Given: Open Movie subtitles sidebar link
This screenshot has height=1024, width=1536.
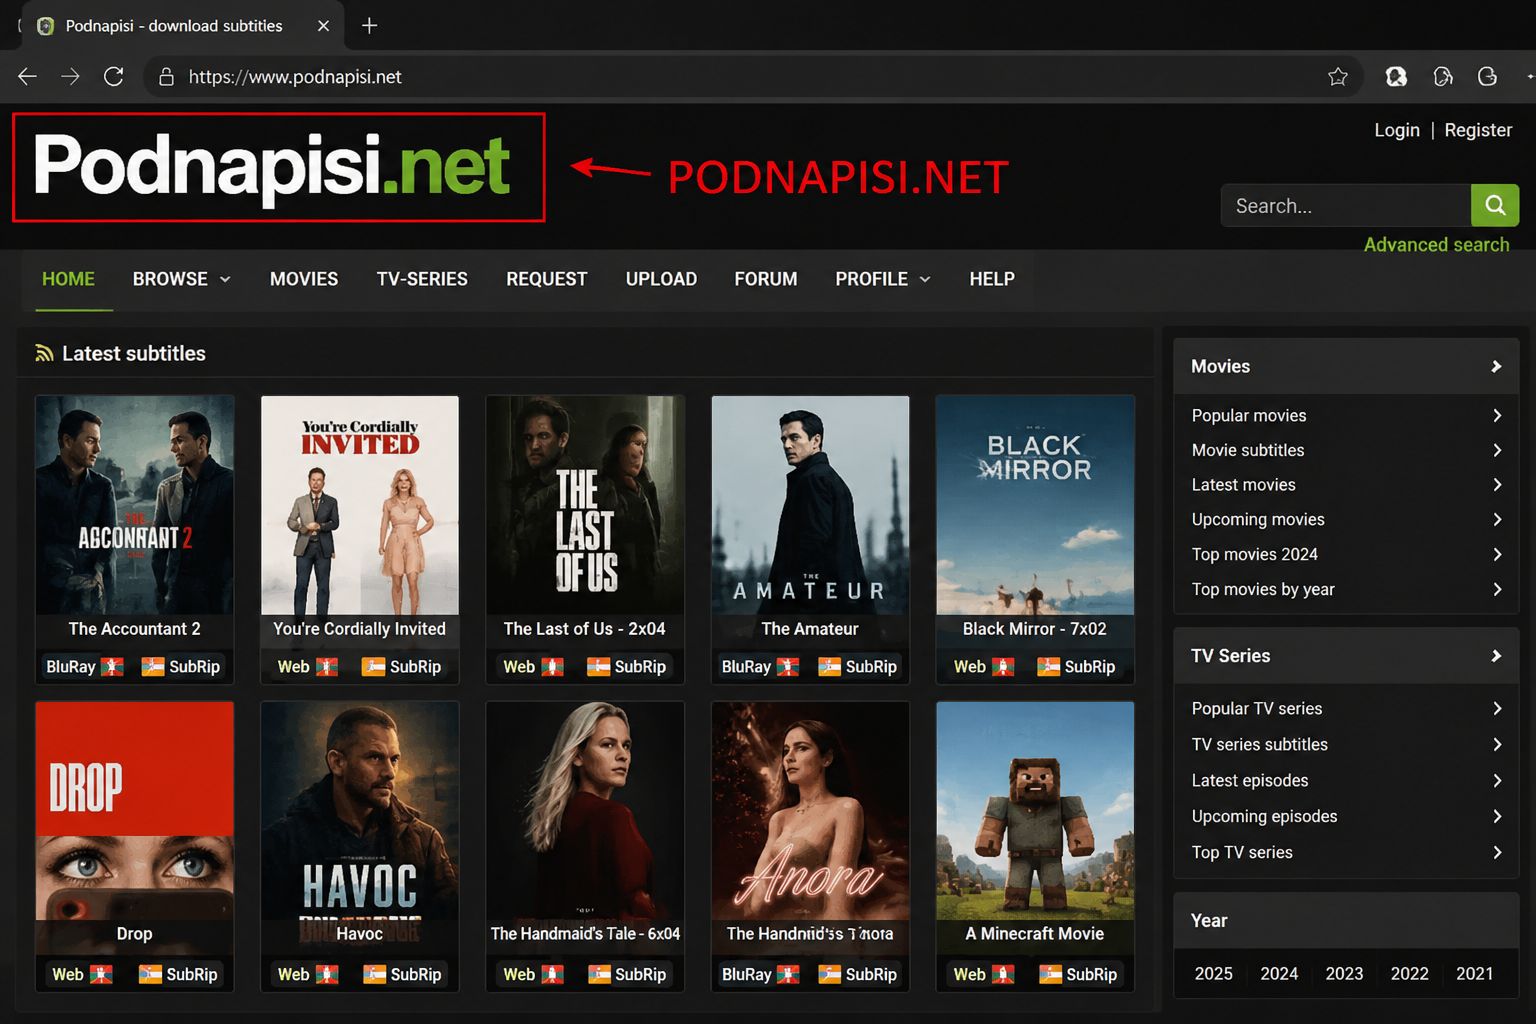Looking at the screenshot, I should pos(1248,450).
